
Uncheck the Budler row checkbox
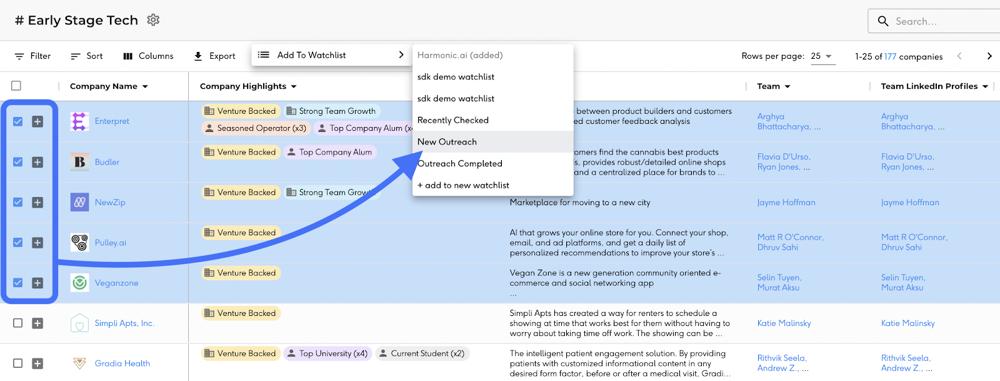pyautogui.click(x=18, y=162)
